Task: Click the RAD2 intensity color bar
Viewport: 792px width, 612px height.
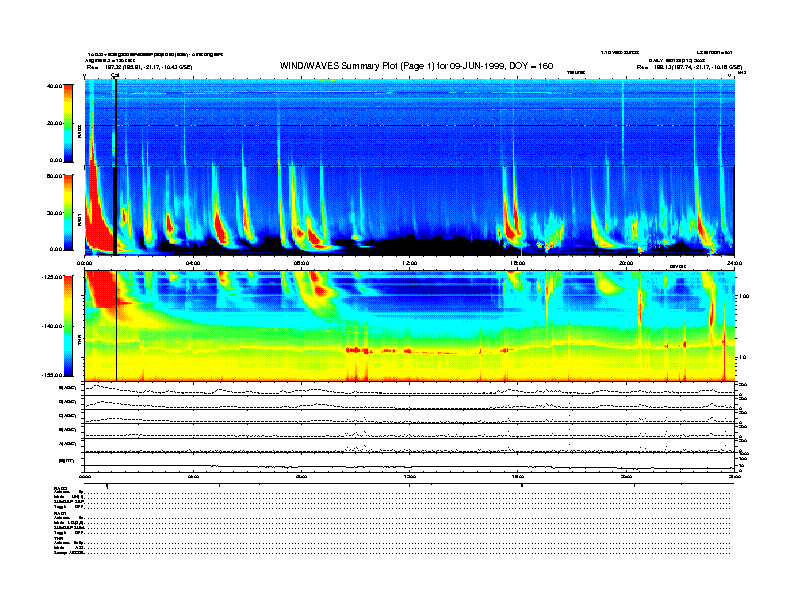Action: pyautogui.click(x=68, y=123)
